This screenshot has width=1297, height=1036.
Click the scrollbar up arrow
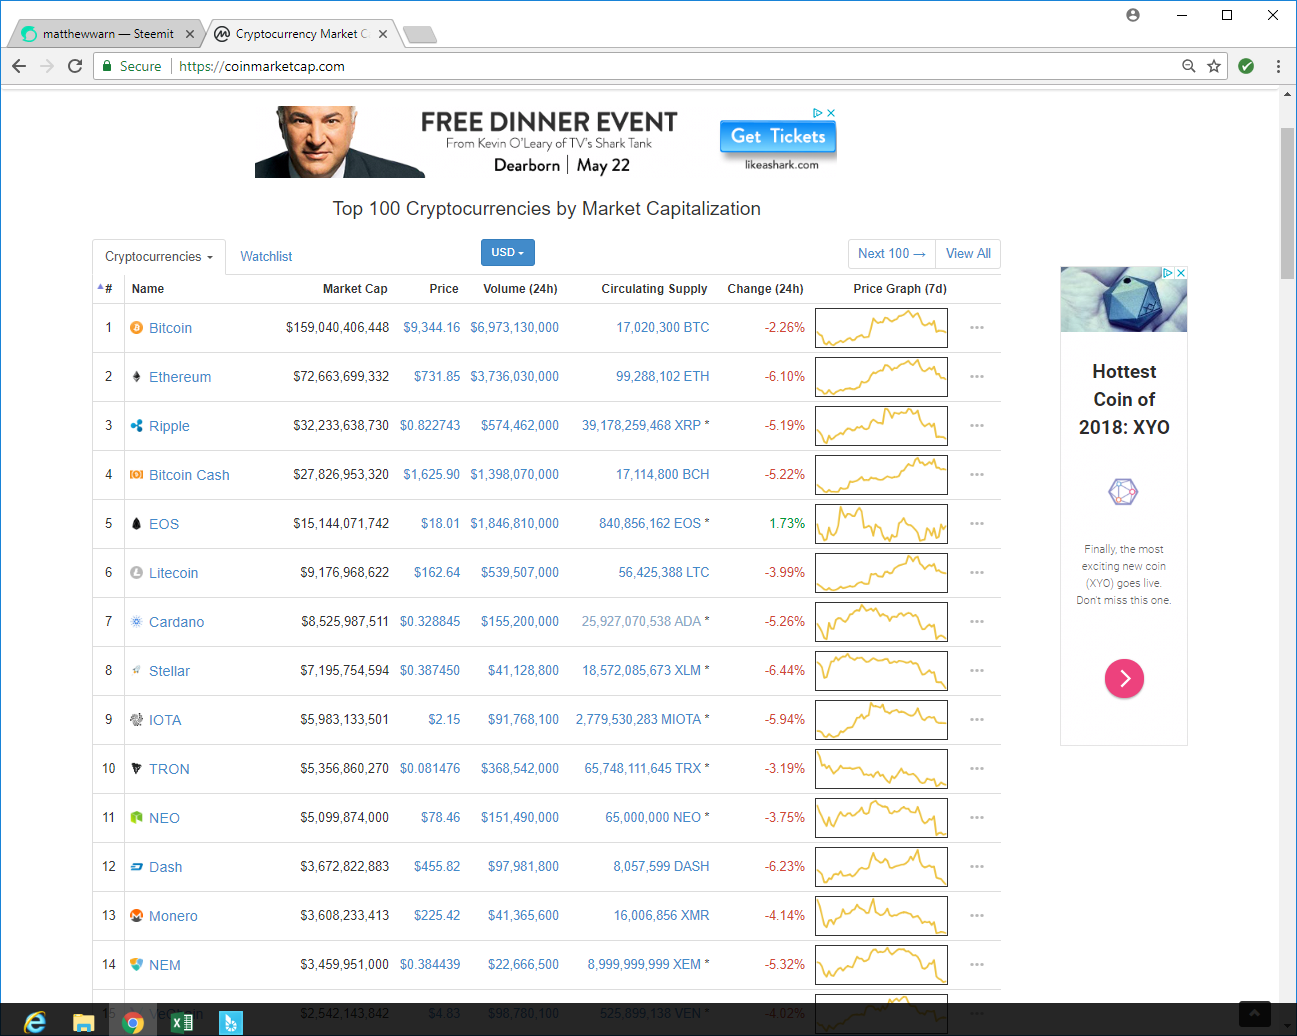pyautogui.click(x=1287, y=95)
